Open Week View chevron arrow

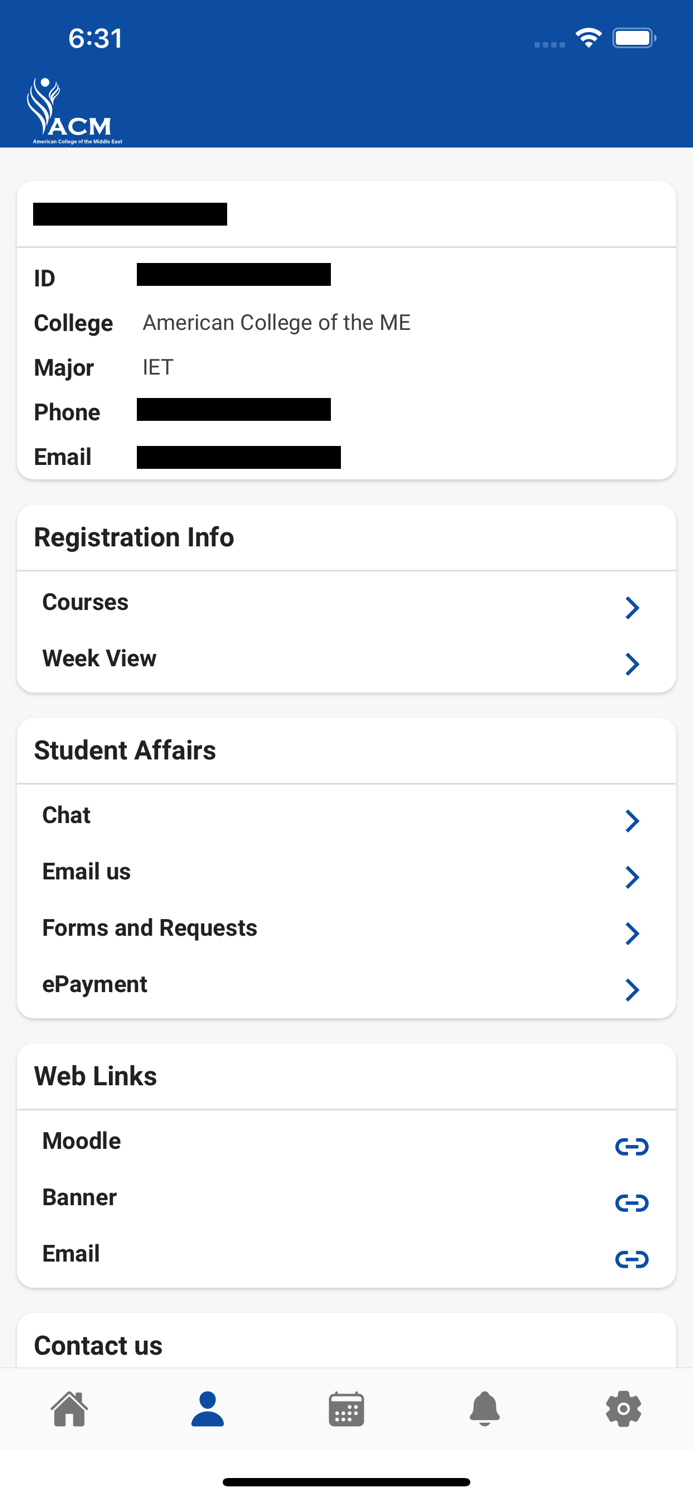click(x=632, y=663)
